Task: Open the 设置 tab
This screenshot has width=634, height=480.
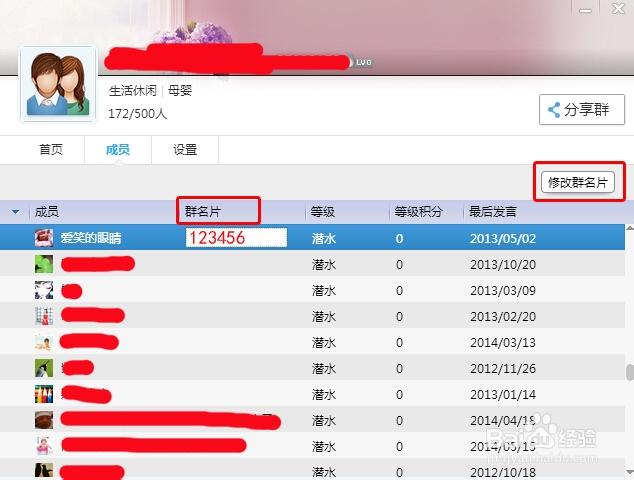Action: pos(185,150)
